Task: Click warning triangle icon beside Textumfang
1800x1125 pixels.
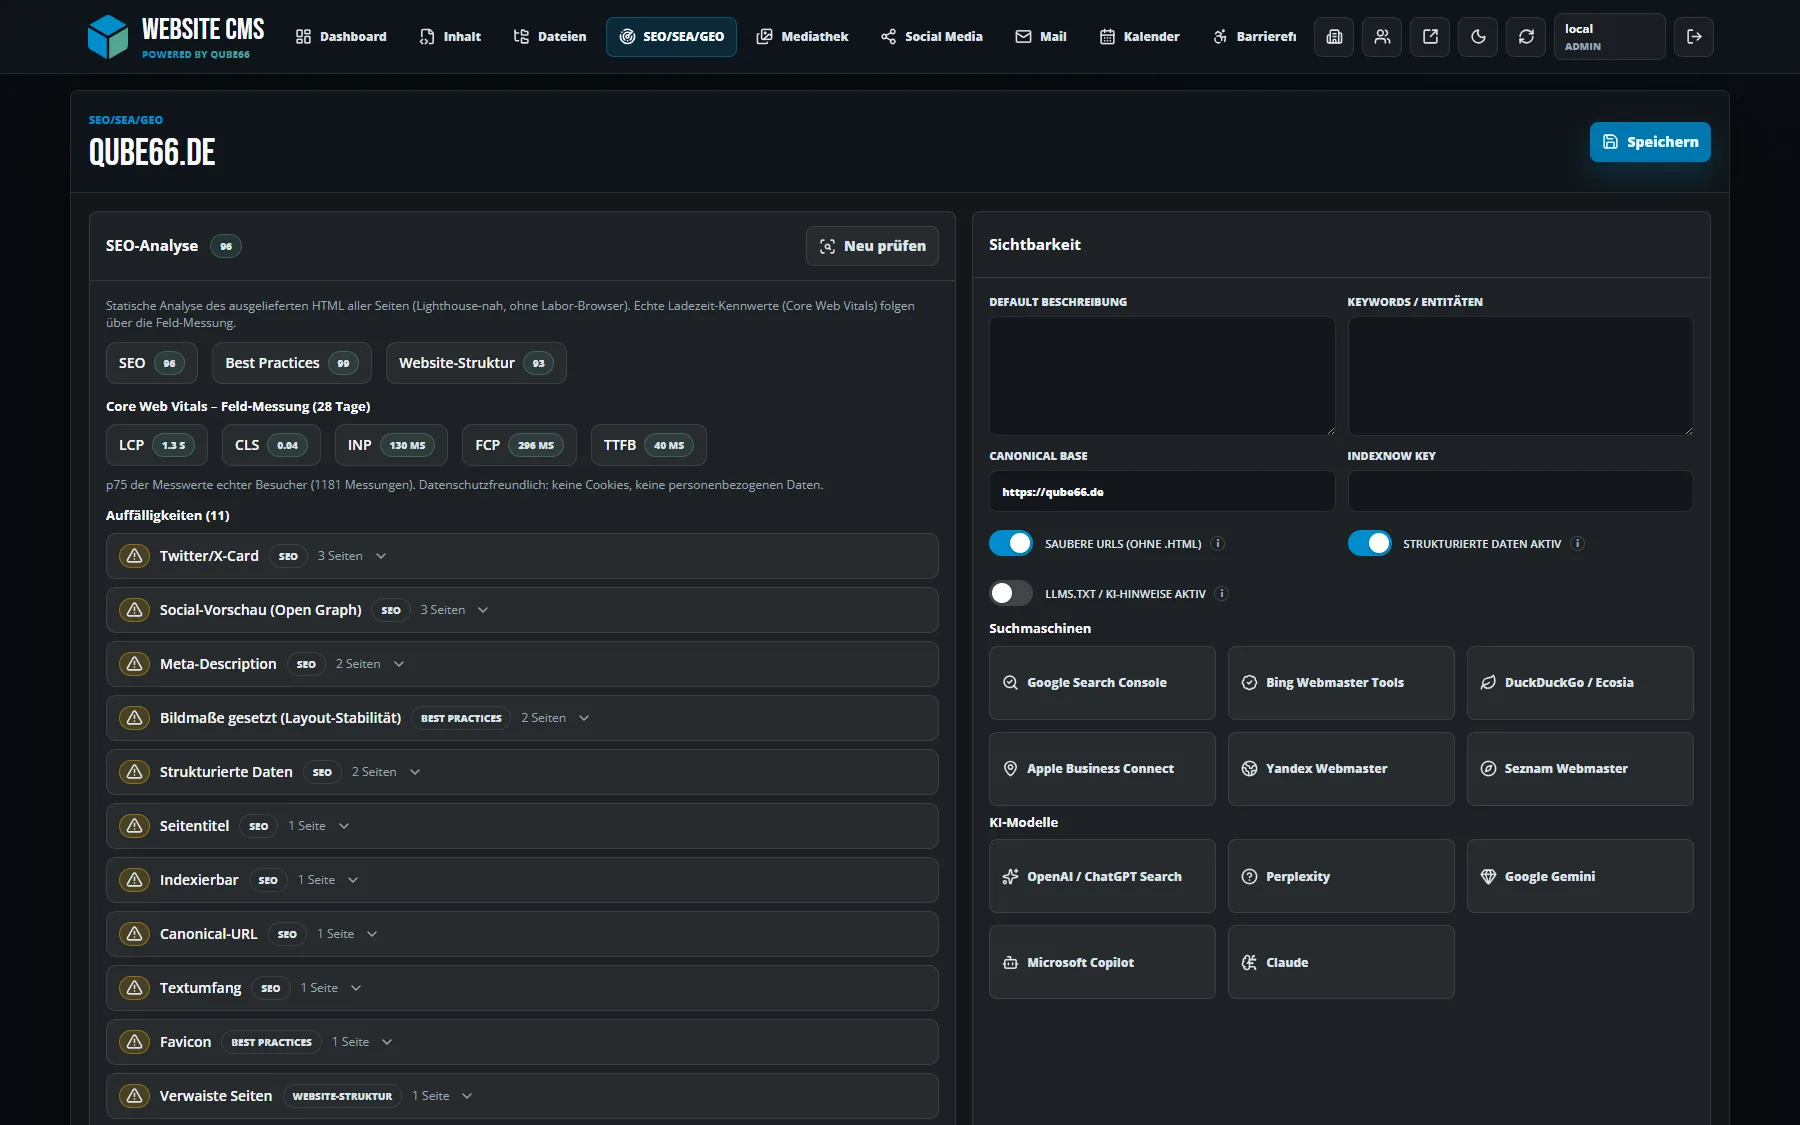Action: tap(135, 988)
